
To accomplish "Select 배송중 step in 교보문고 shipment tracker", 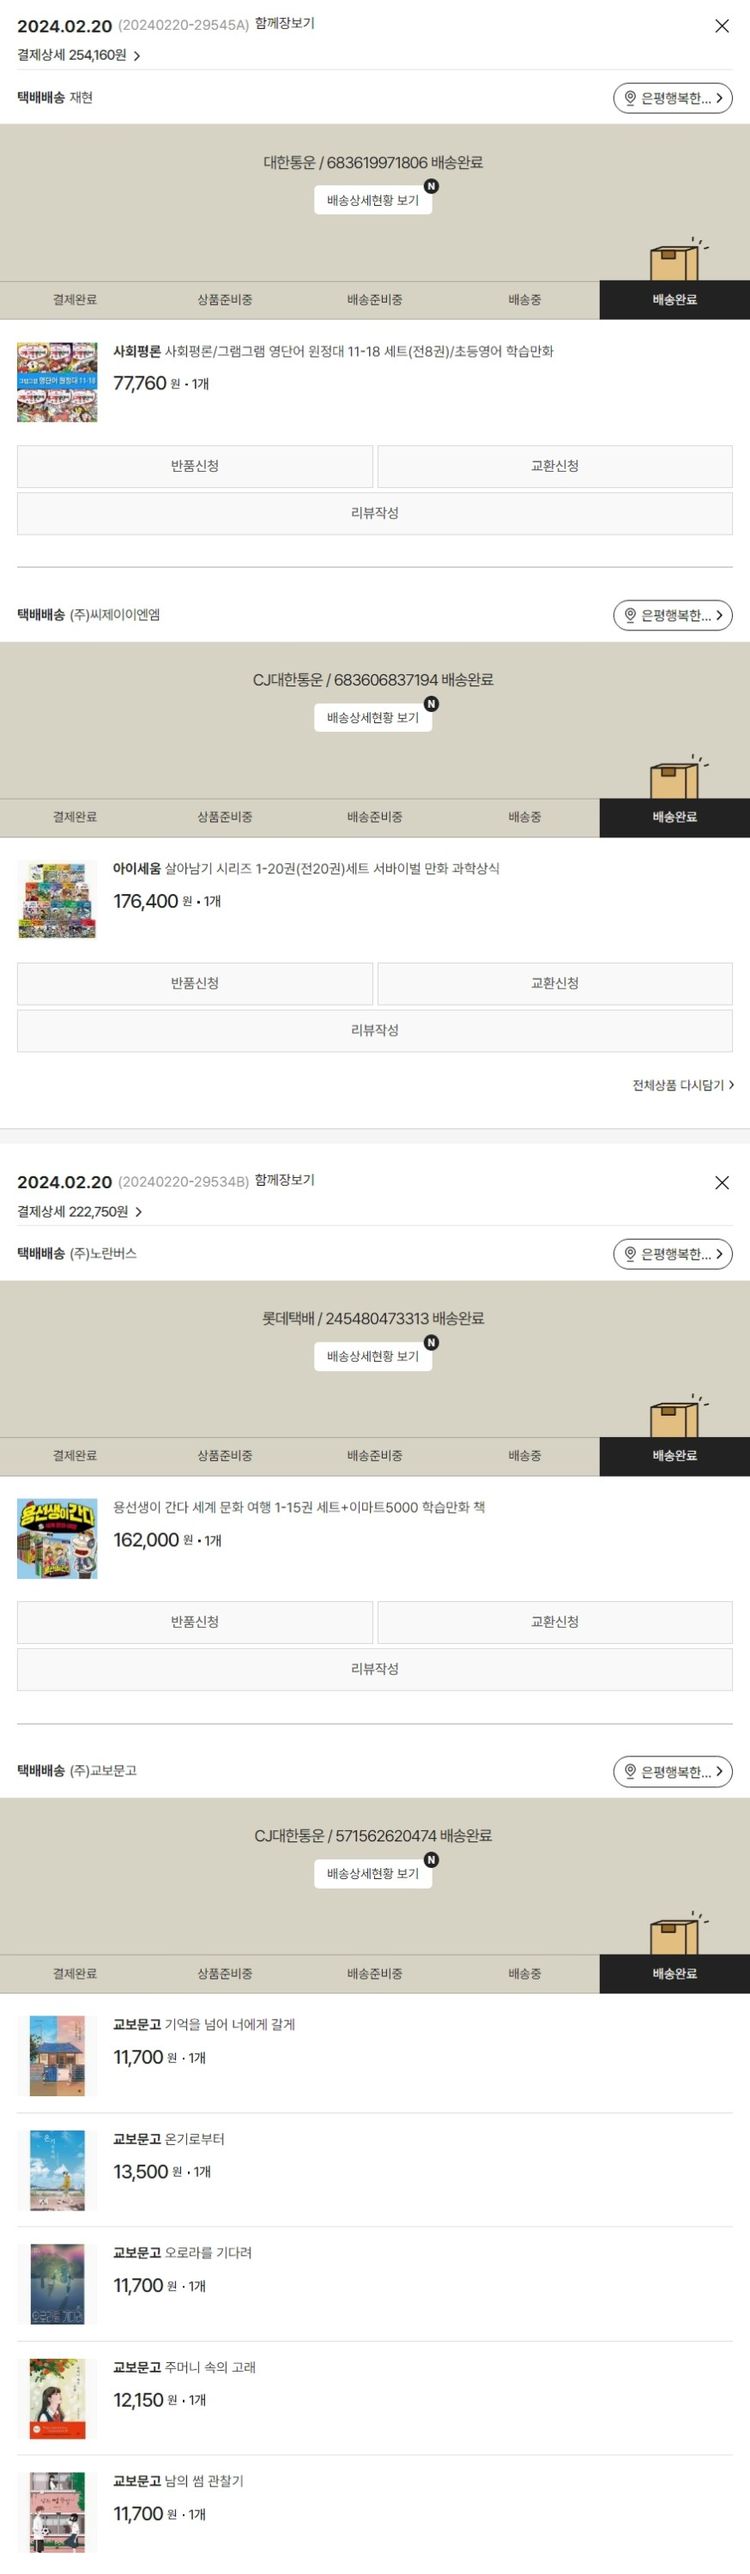I will coord(525,1974).
